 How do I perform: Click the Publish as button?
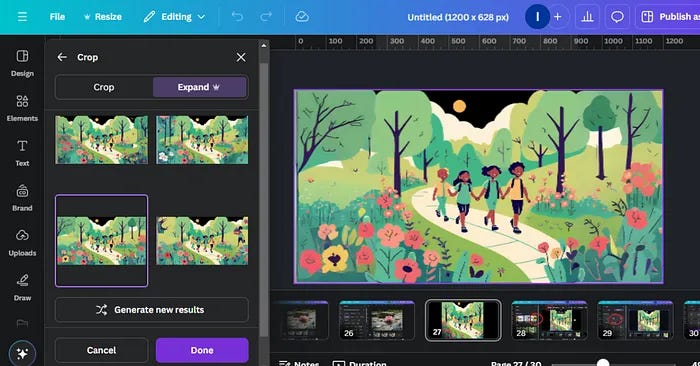coord(668,17)
